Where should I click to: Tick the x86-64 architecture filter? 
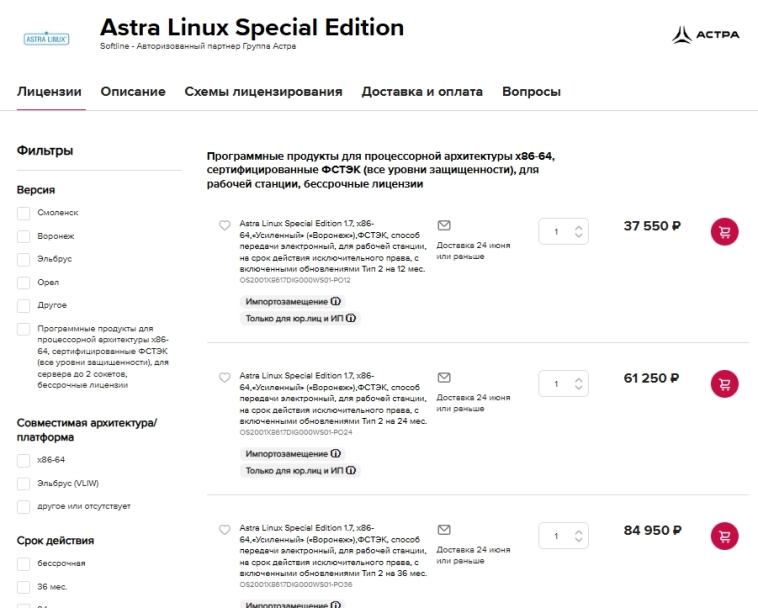point(24,460)
